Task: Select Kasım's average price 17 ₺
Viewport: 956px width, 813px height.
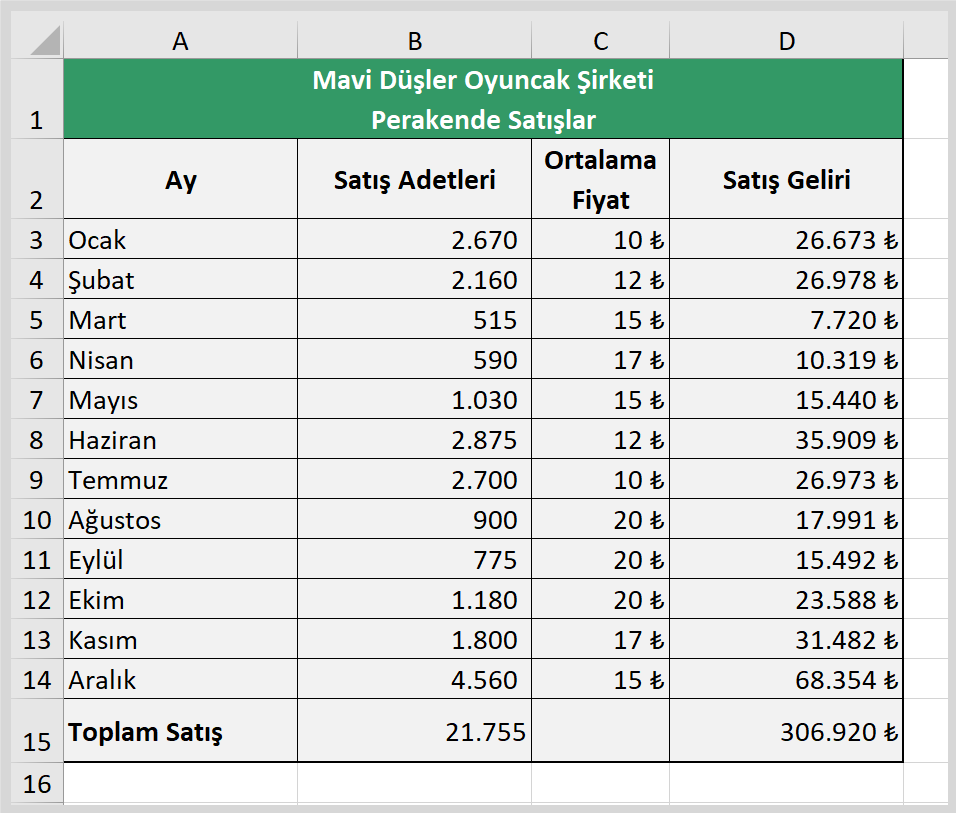Action: coord(601,639)
